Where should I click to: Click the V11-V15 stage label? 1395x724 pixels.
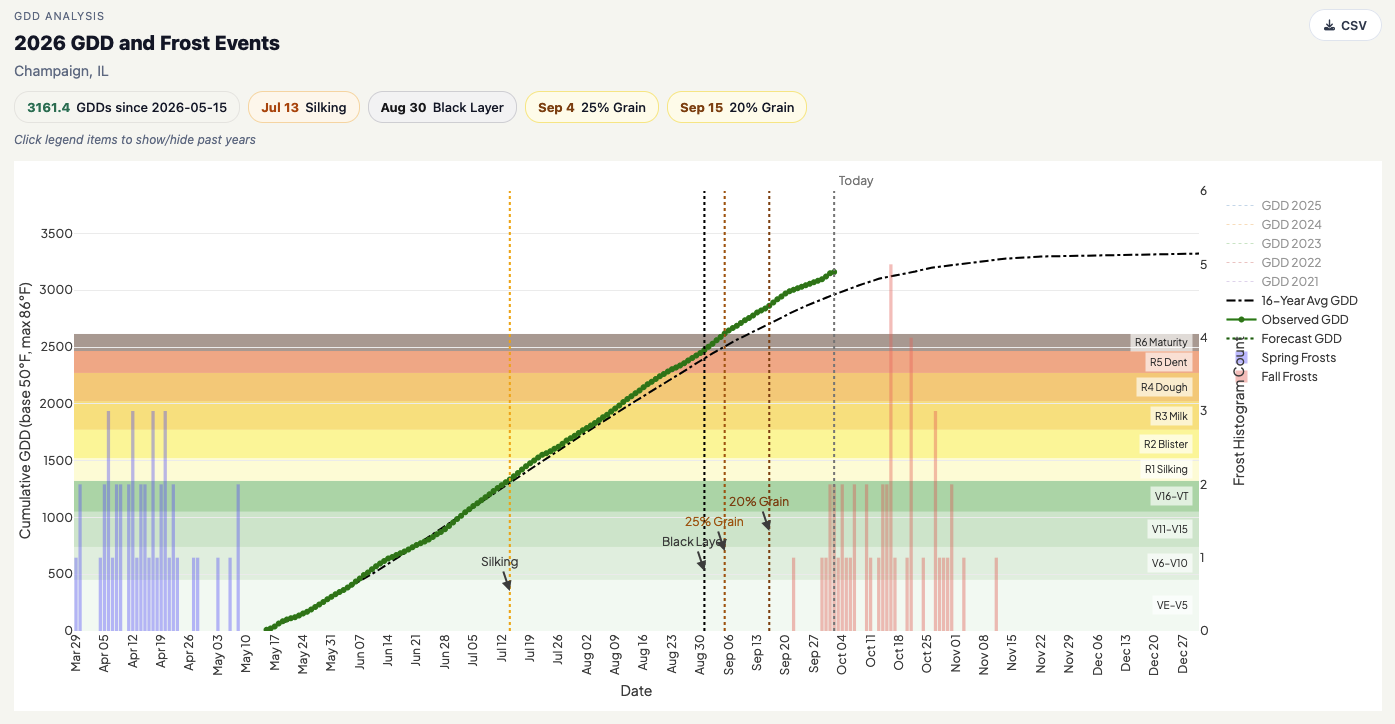pyautogui.click(x=1169, y=529)
